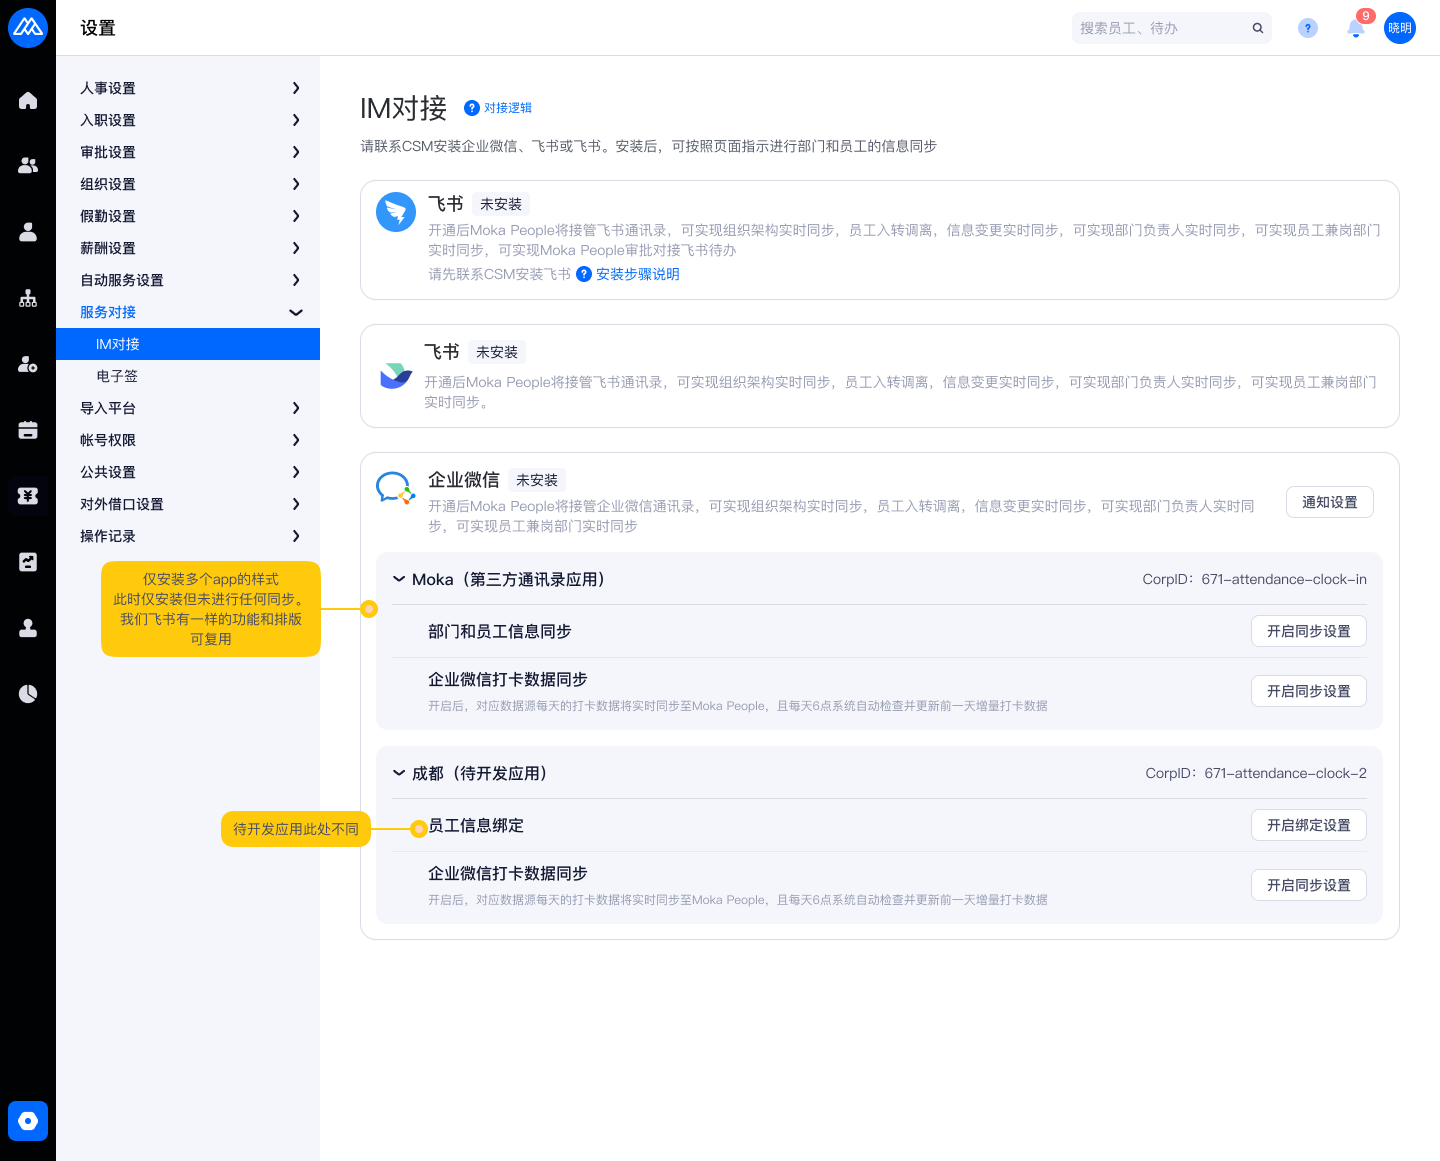Select the 电子签 submenu item
The height and width of the screenshot is (1161, 1440).
point(118,376)
